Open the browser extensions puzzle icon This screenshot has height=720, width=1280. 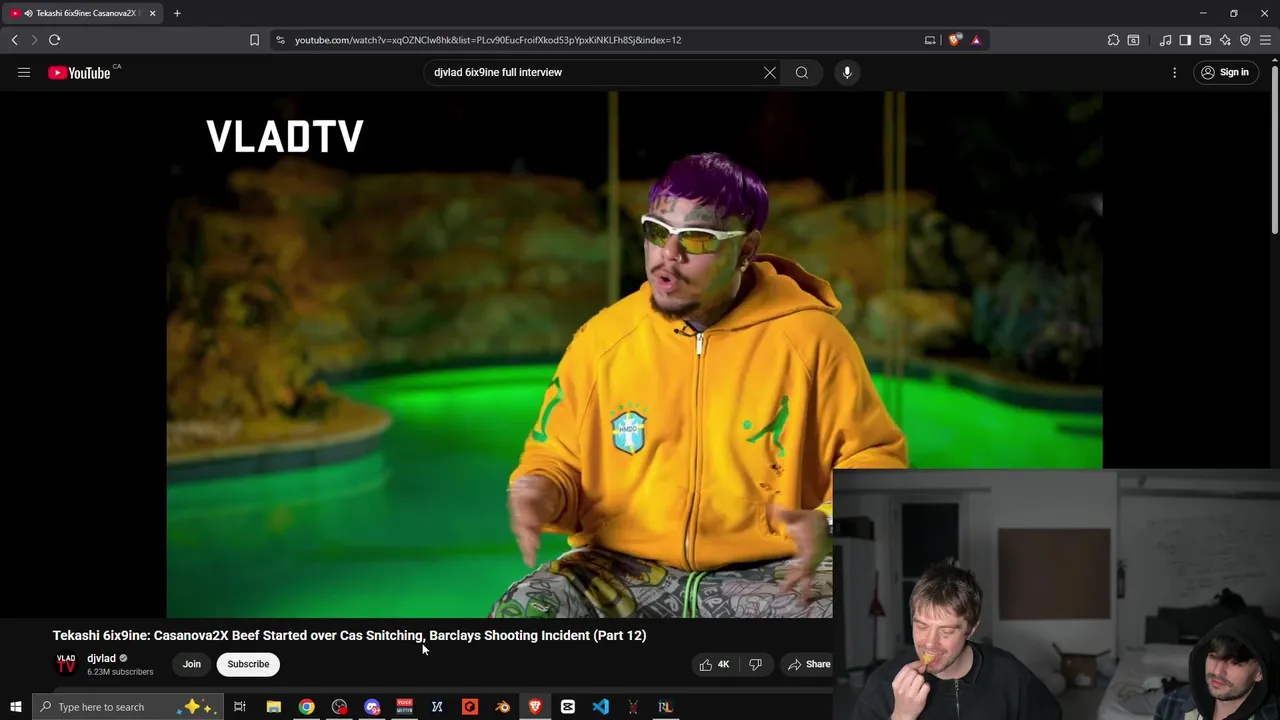1113,40
